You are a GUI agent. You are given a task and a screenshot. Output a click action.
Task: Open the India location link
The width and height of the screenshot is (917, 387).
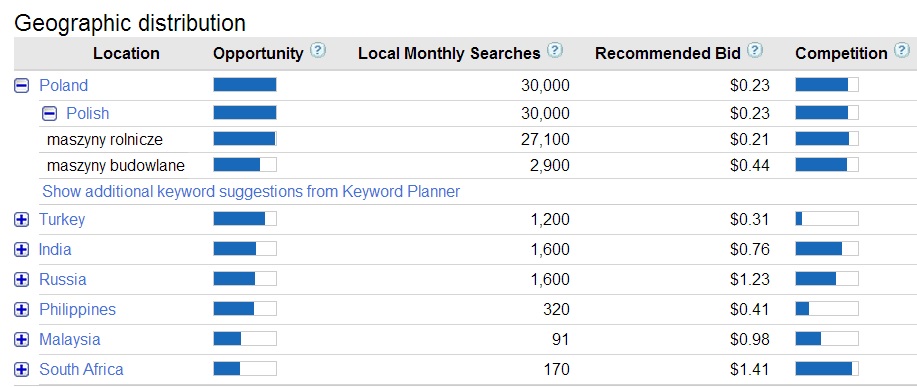(x=55, y=250)
